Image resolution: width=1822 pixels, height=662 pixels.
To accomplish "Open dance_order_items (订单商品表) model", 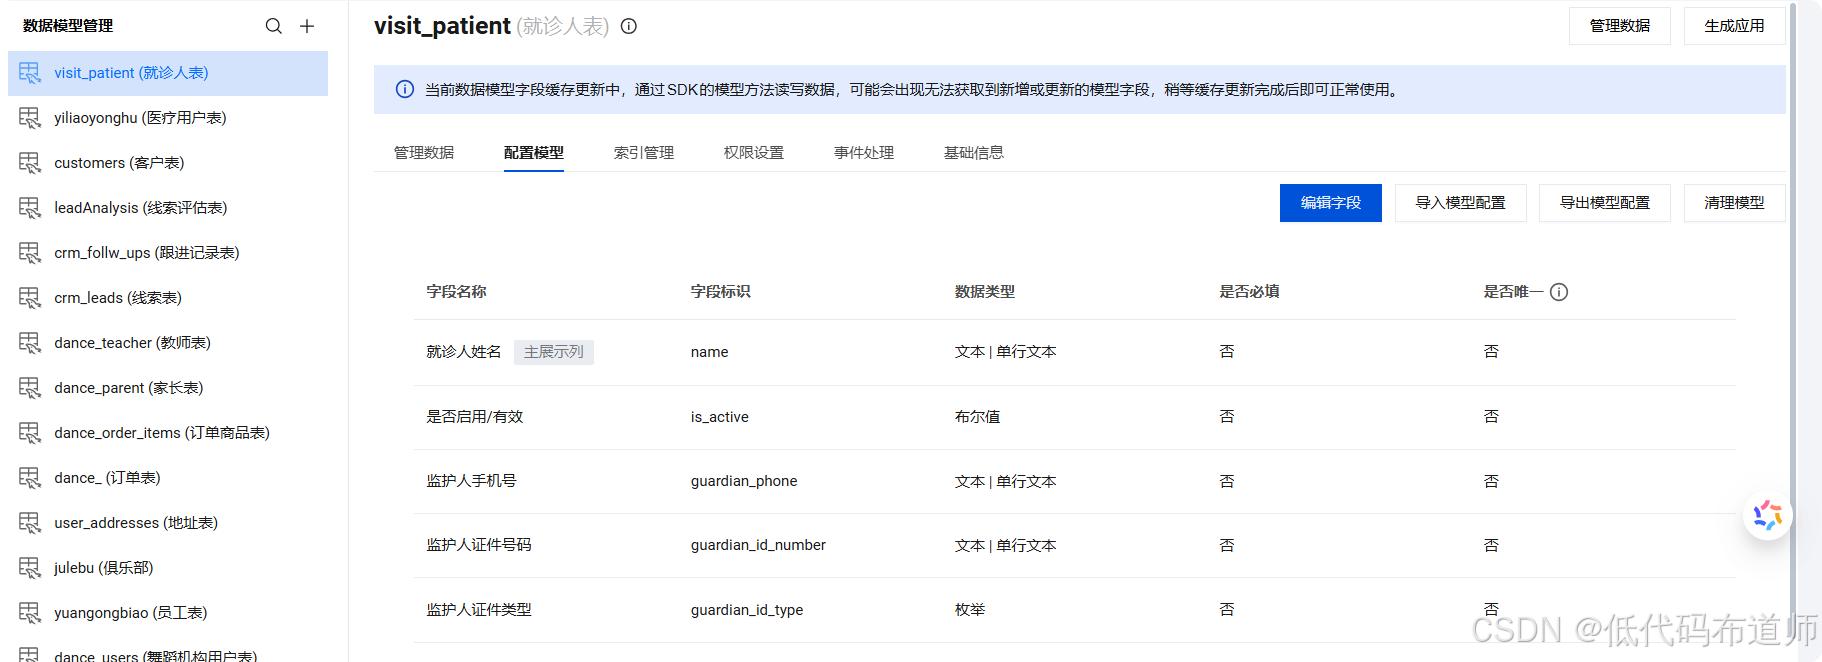I will click(168, 433).
